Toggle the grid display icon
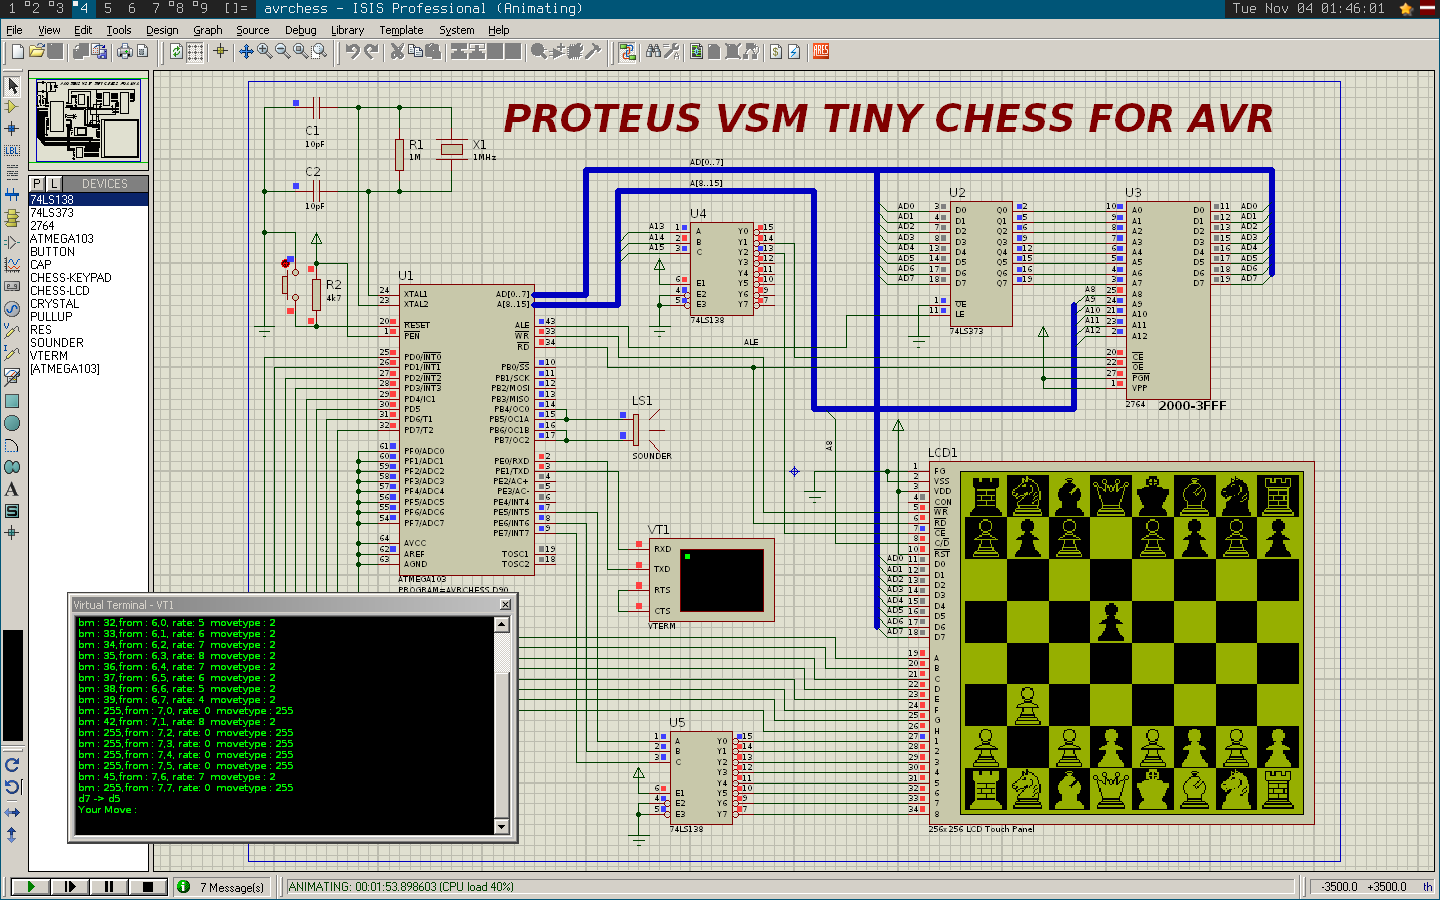 pyautogui.click(x=195, y=51)
